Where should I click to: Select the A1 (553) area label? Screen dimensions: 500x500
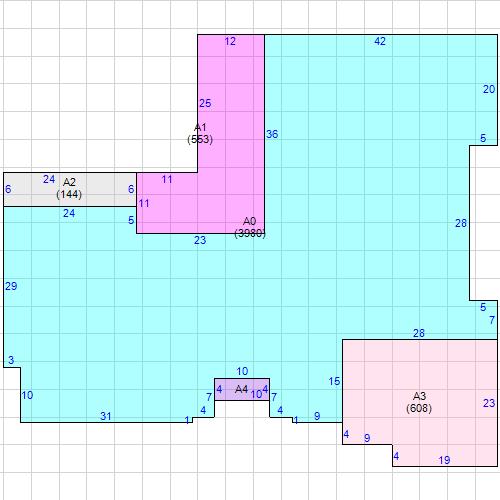pyautogui.click(x=200, y=133)
